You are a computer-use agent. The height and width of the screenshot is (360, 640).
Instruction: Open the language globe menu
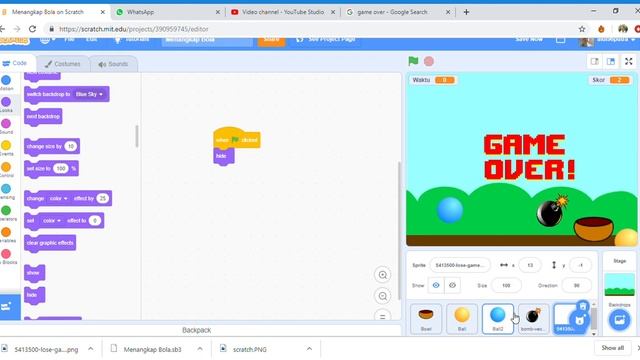[46, 40]
